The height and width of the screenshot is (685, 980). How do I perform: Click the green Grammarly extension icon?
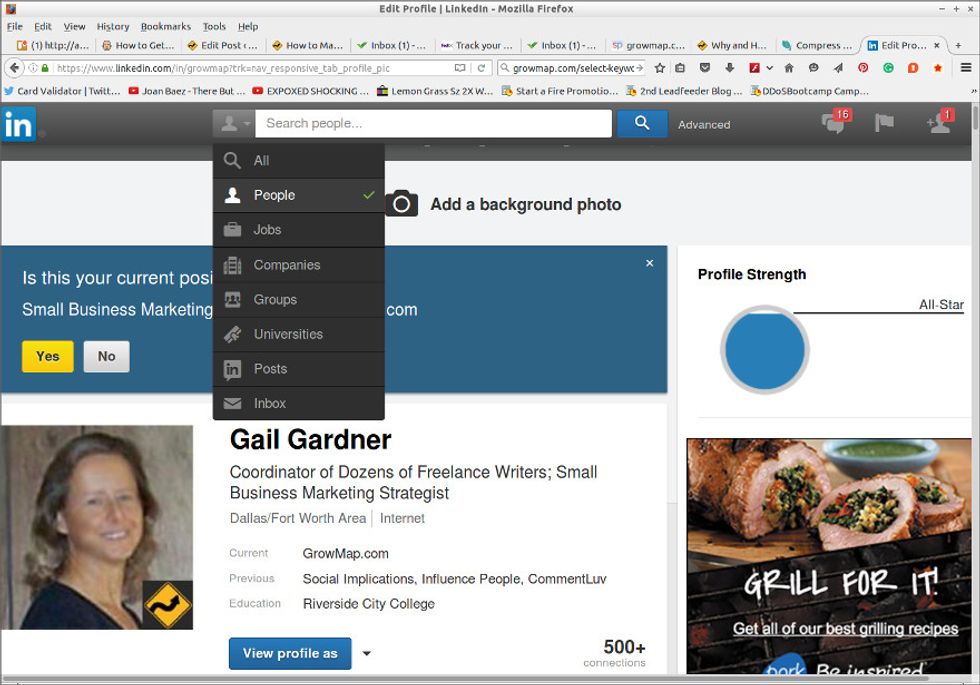point(888,68)
